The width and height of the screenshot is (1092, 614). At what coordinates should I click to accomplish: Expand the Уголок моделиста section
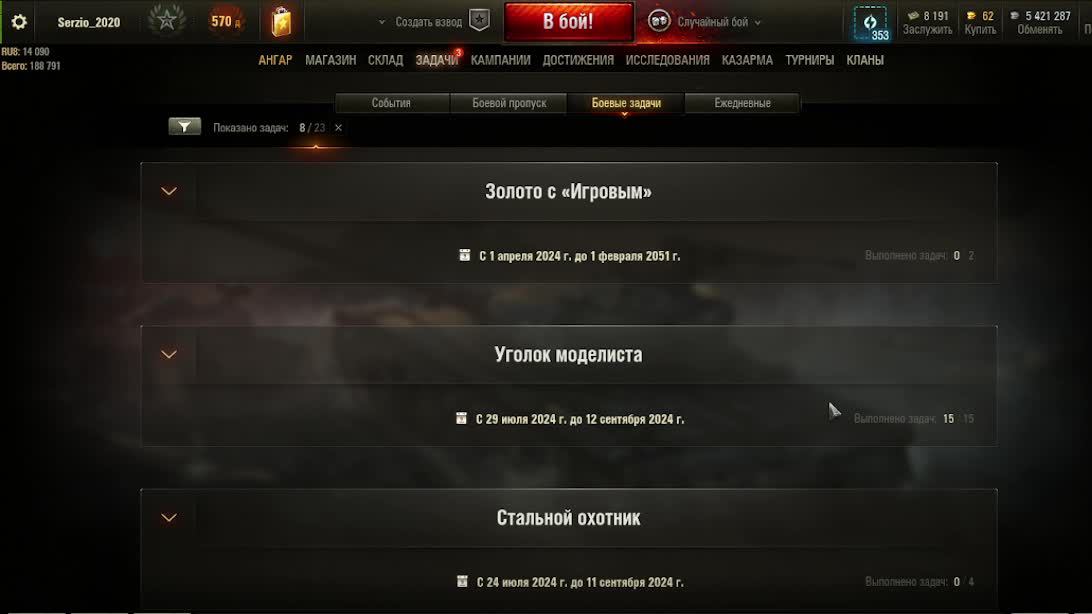tap(169, 354)
